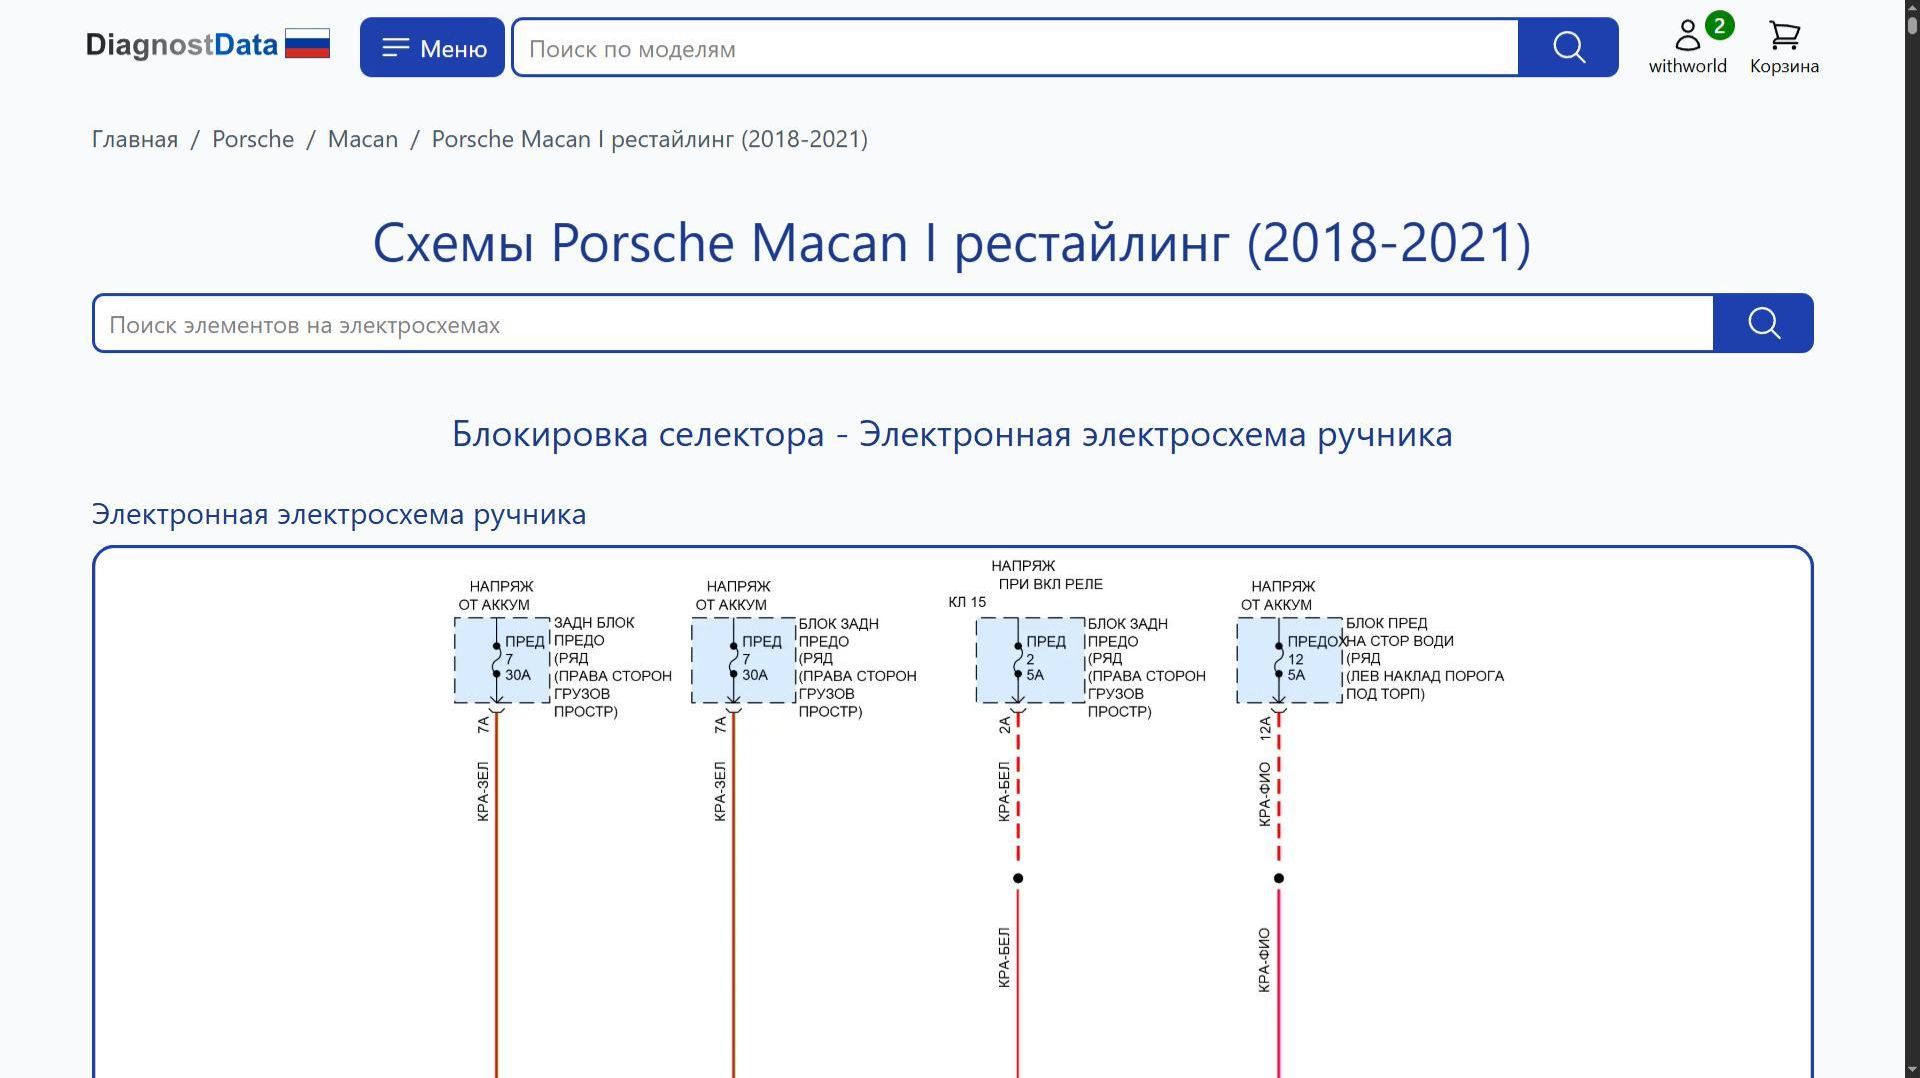Click the '12A' connector pin label
1920x1078 pixels.
(1265, 727)
